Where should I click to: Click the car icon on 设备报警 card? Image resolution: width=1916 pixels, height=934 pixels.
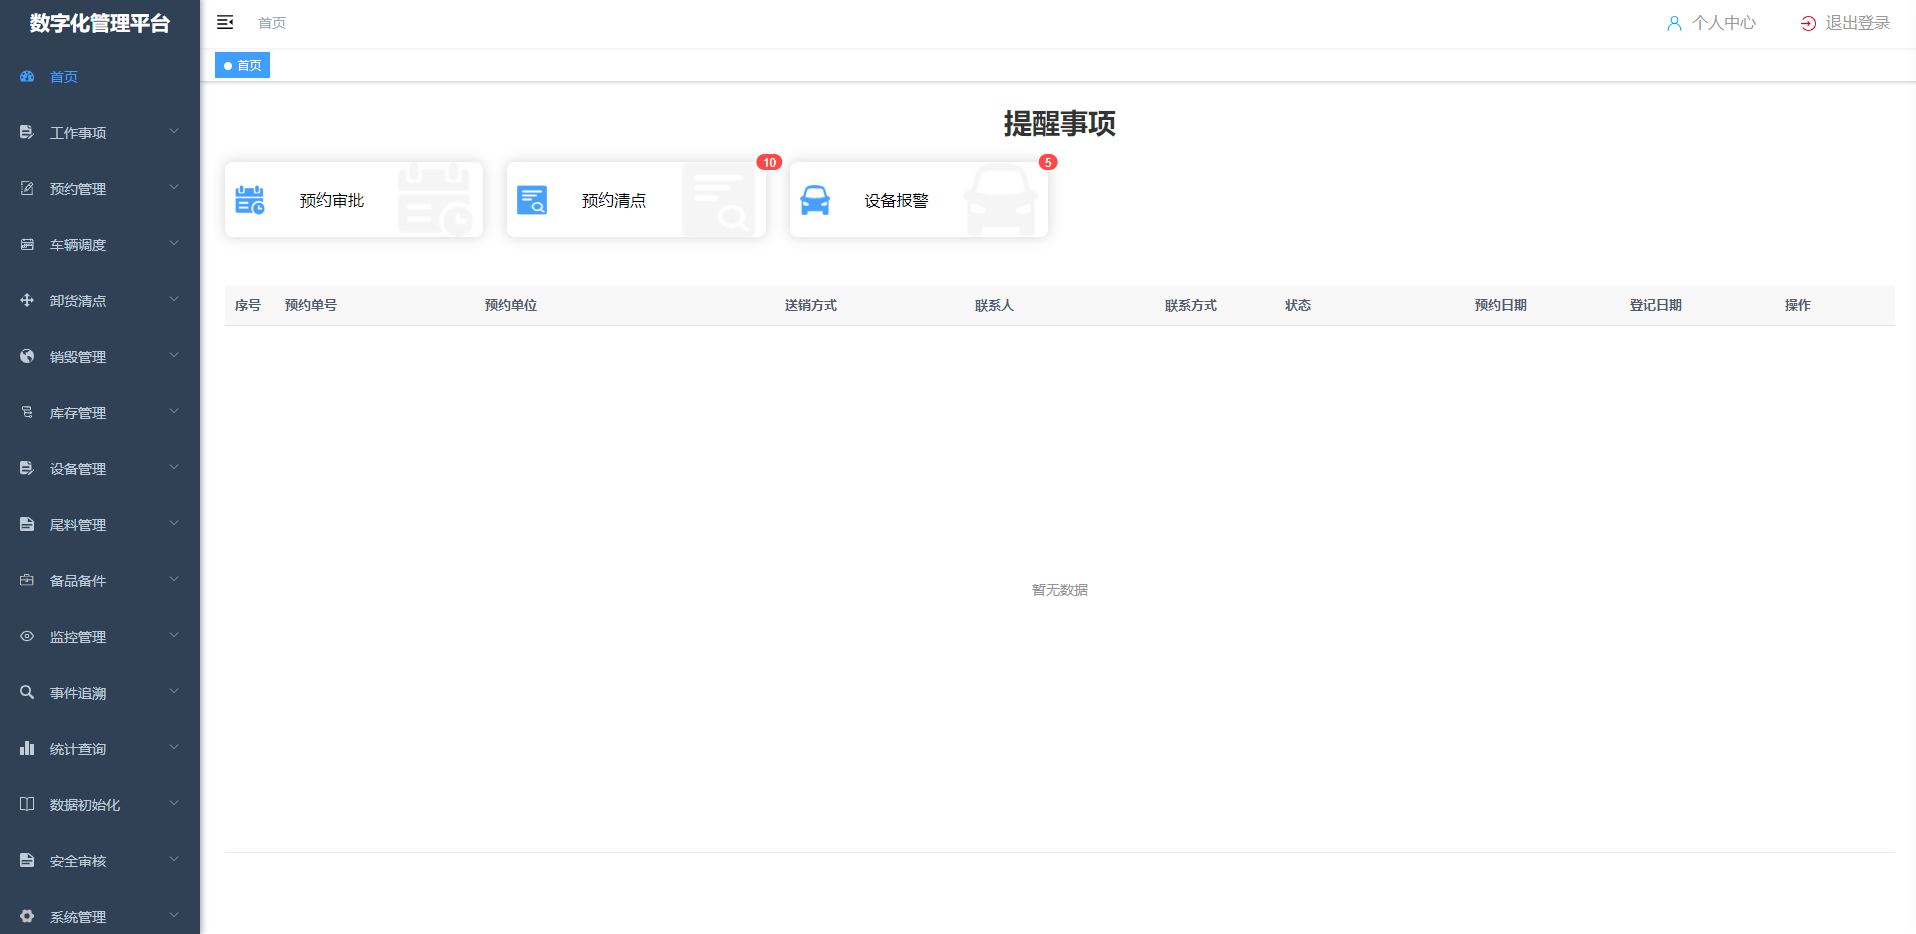[x=815, y=200]
